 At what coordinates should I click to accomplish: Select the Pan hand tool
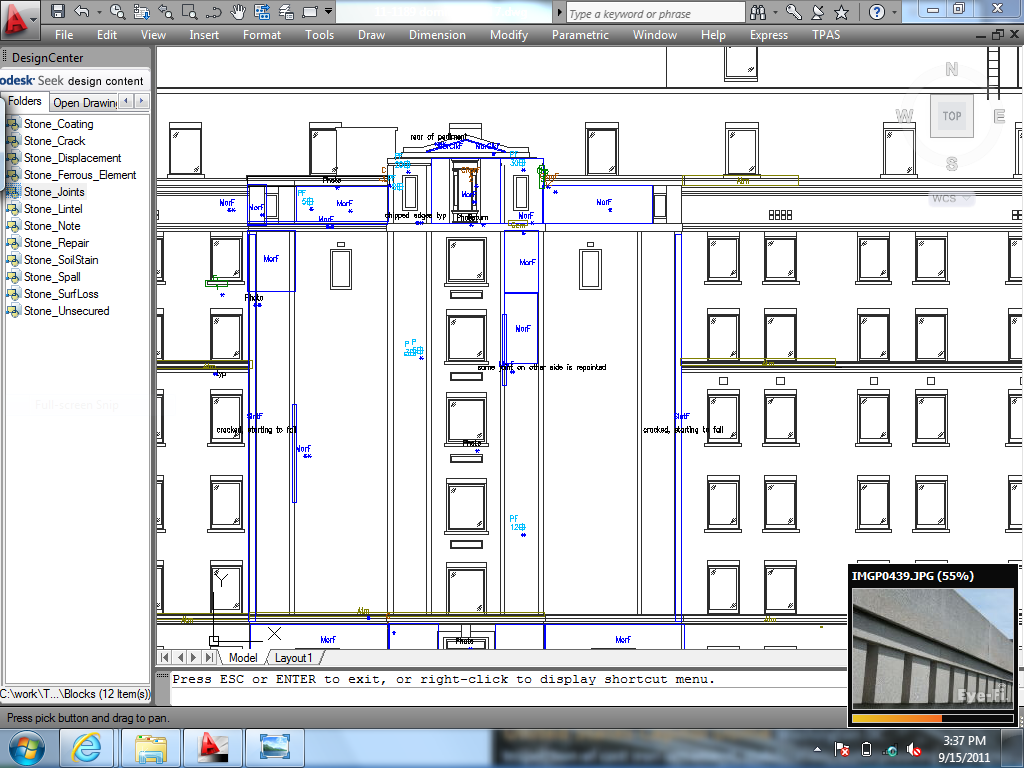pos(238,12)
